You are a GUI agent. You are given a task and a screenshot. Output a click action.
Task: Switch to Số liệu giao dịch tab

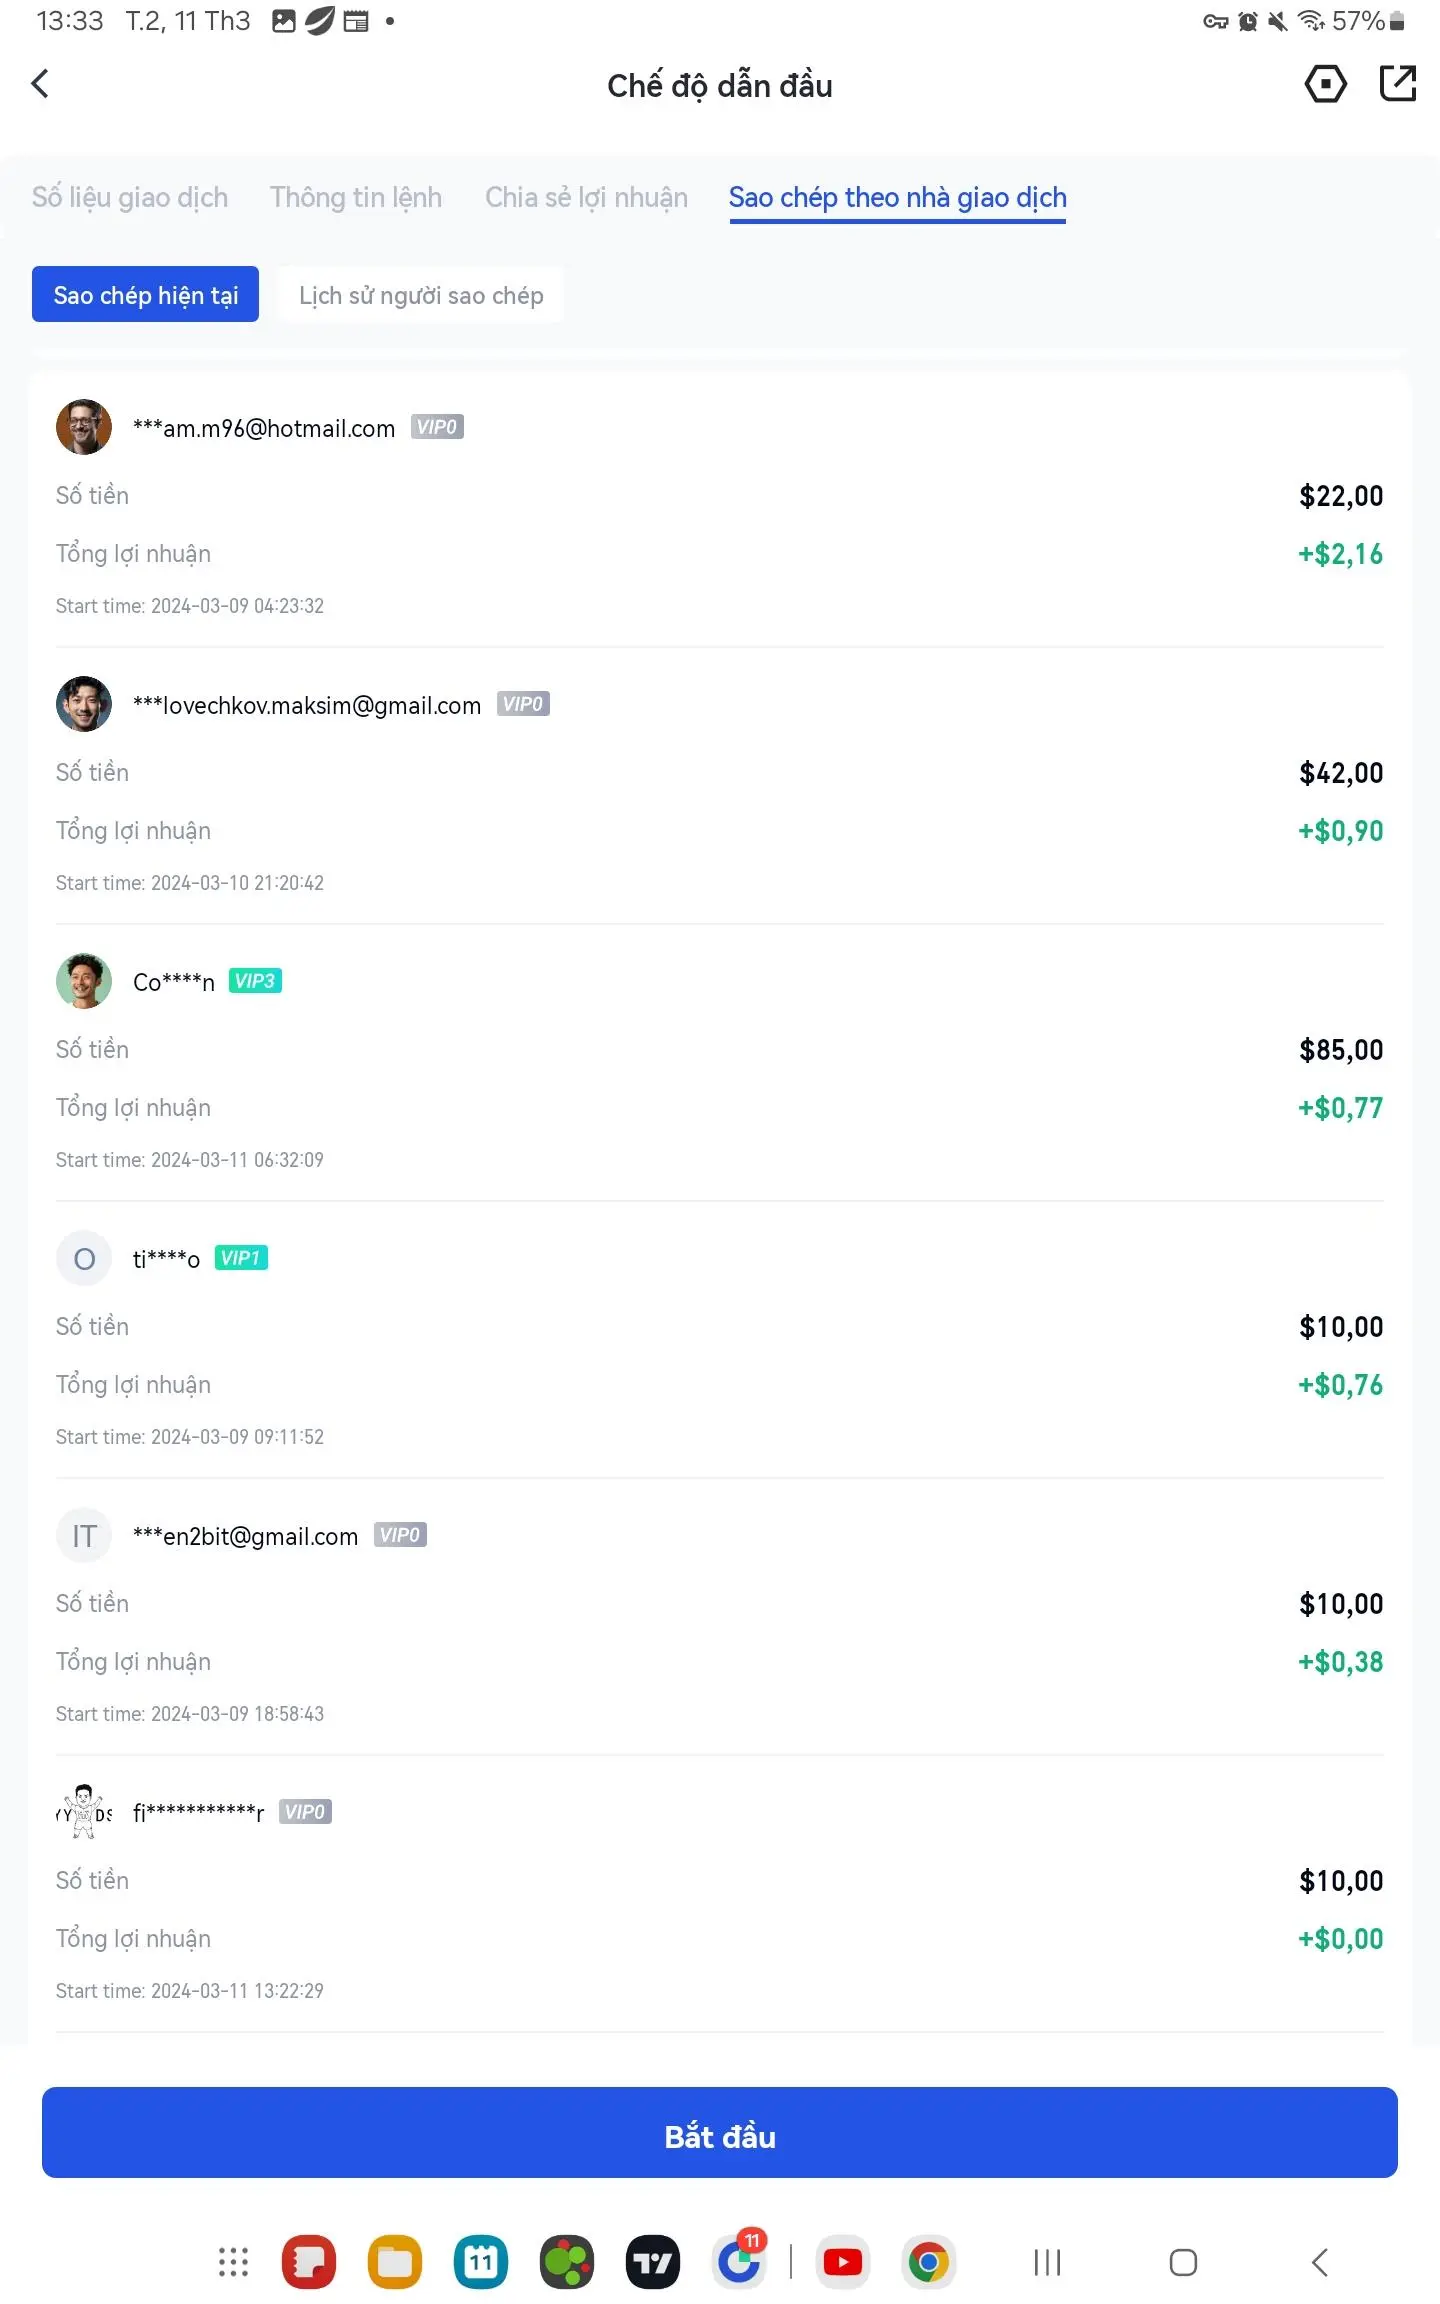[130, 198]
